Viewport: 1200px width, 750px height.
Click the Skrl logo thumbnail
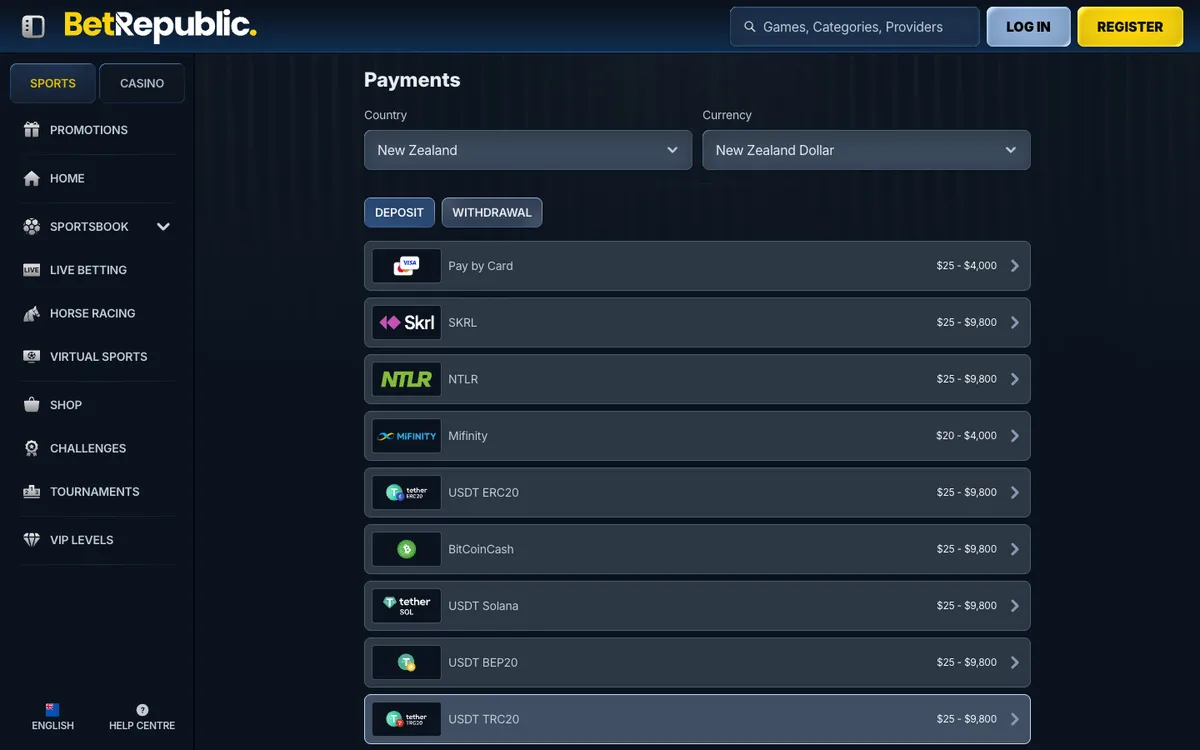click(x=407, y=323)
